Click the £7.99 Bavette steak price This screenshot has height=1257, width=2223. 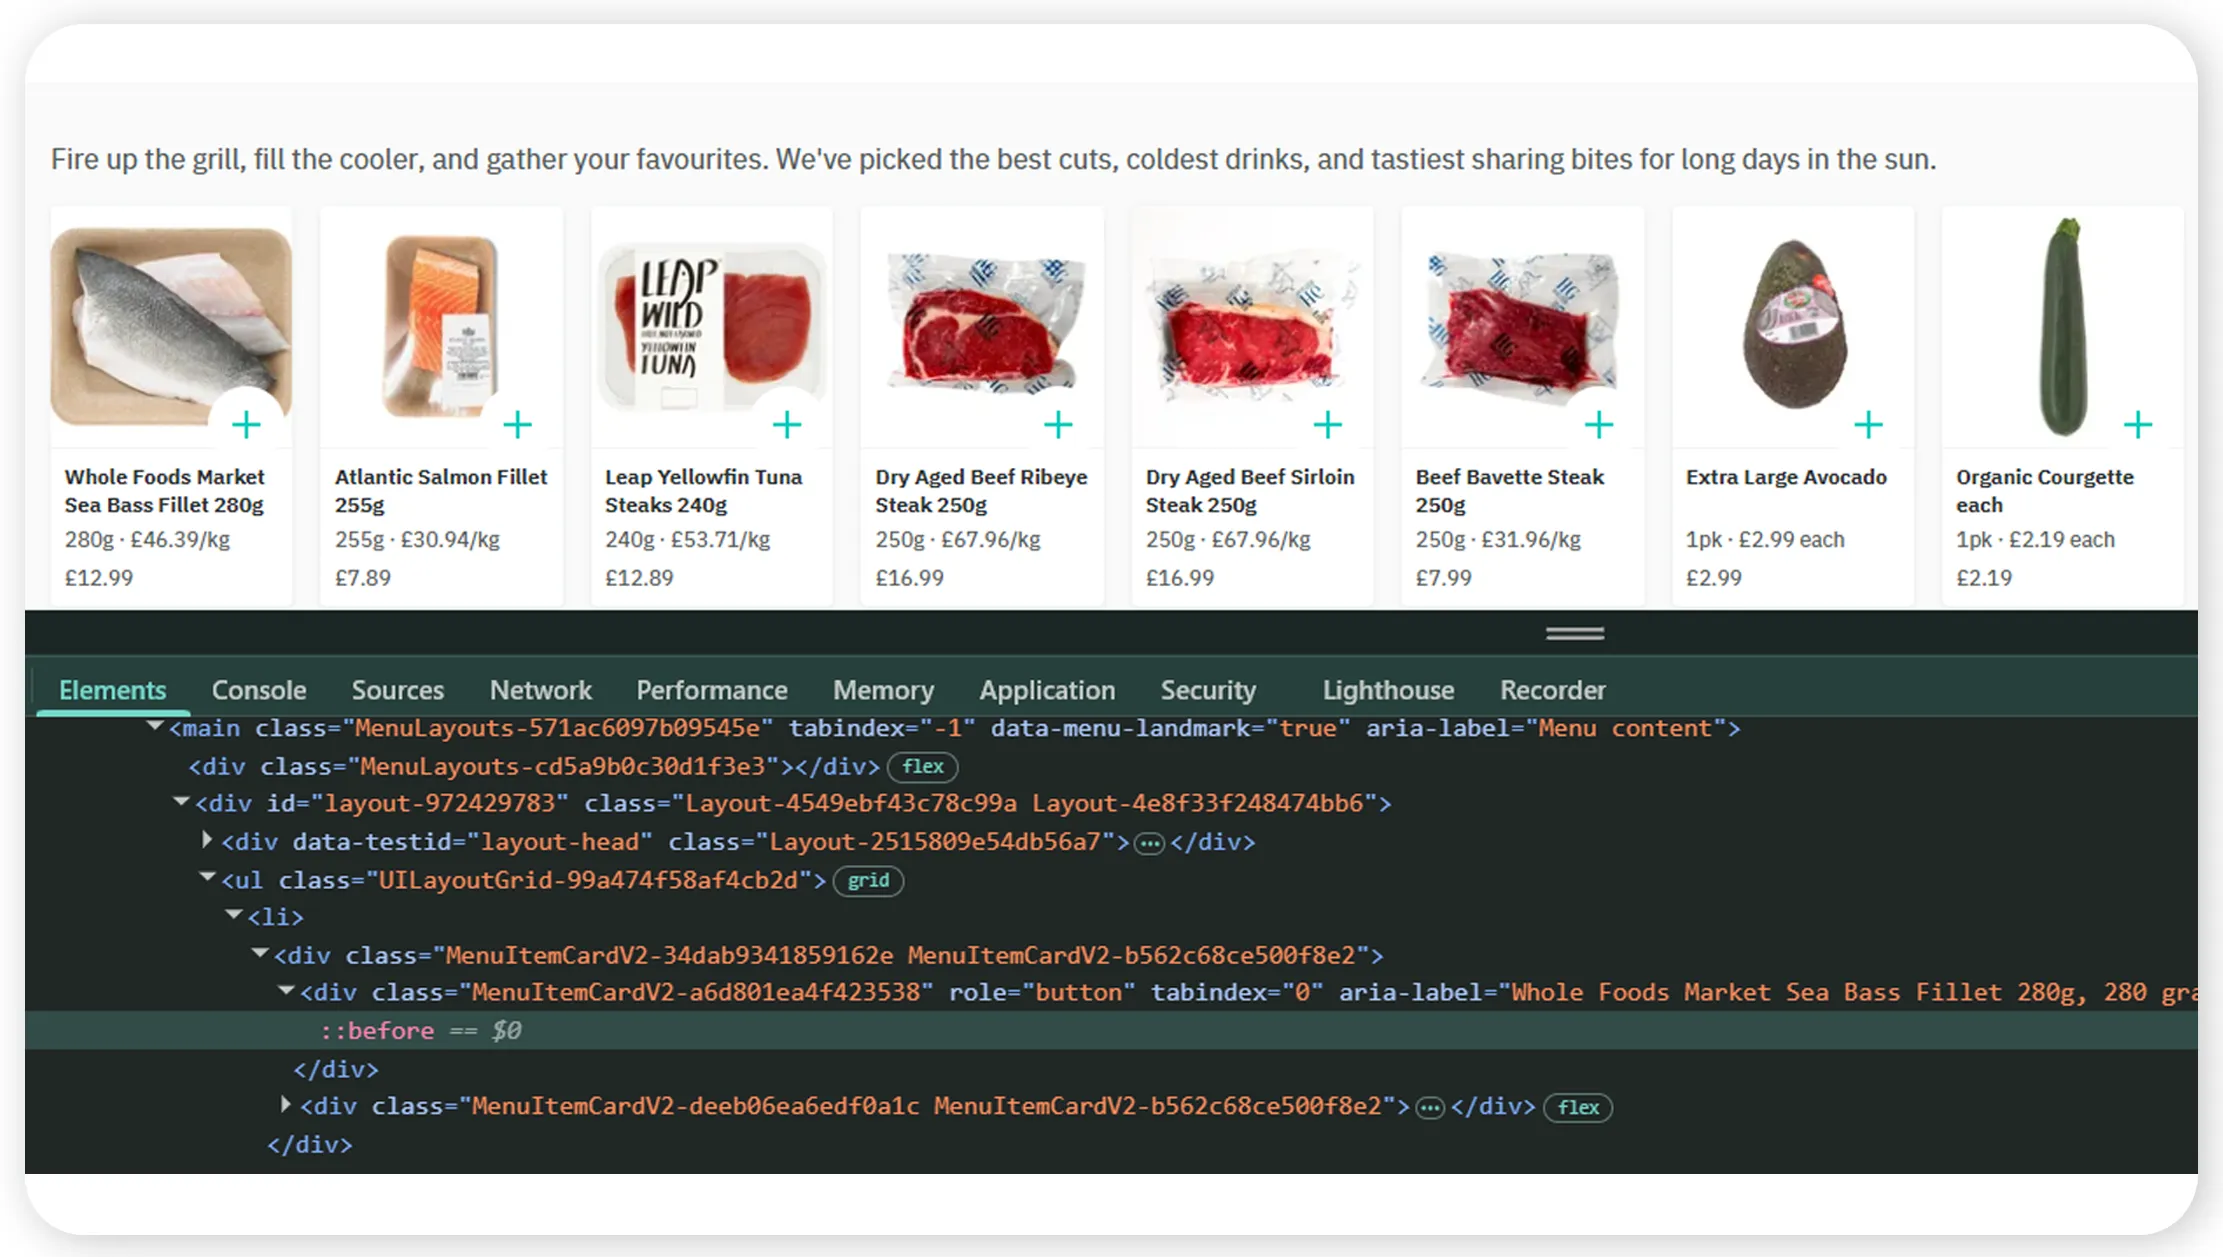coord(1443,578)
